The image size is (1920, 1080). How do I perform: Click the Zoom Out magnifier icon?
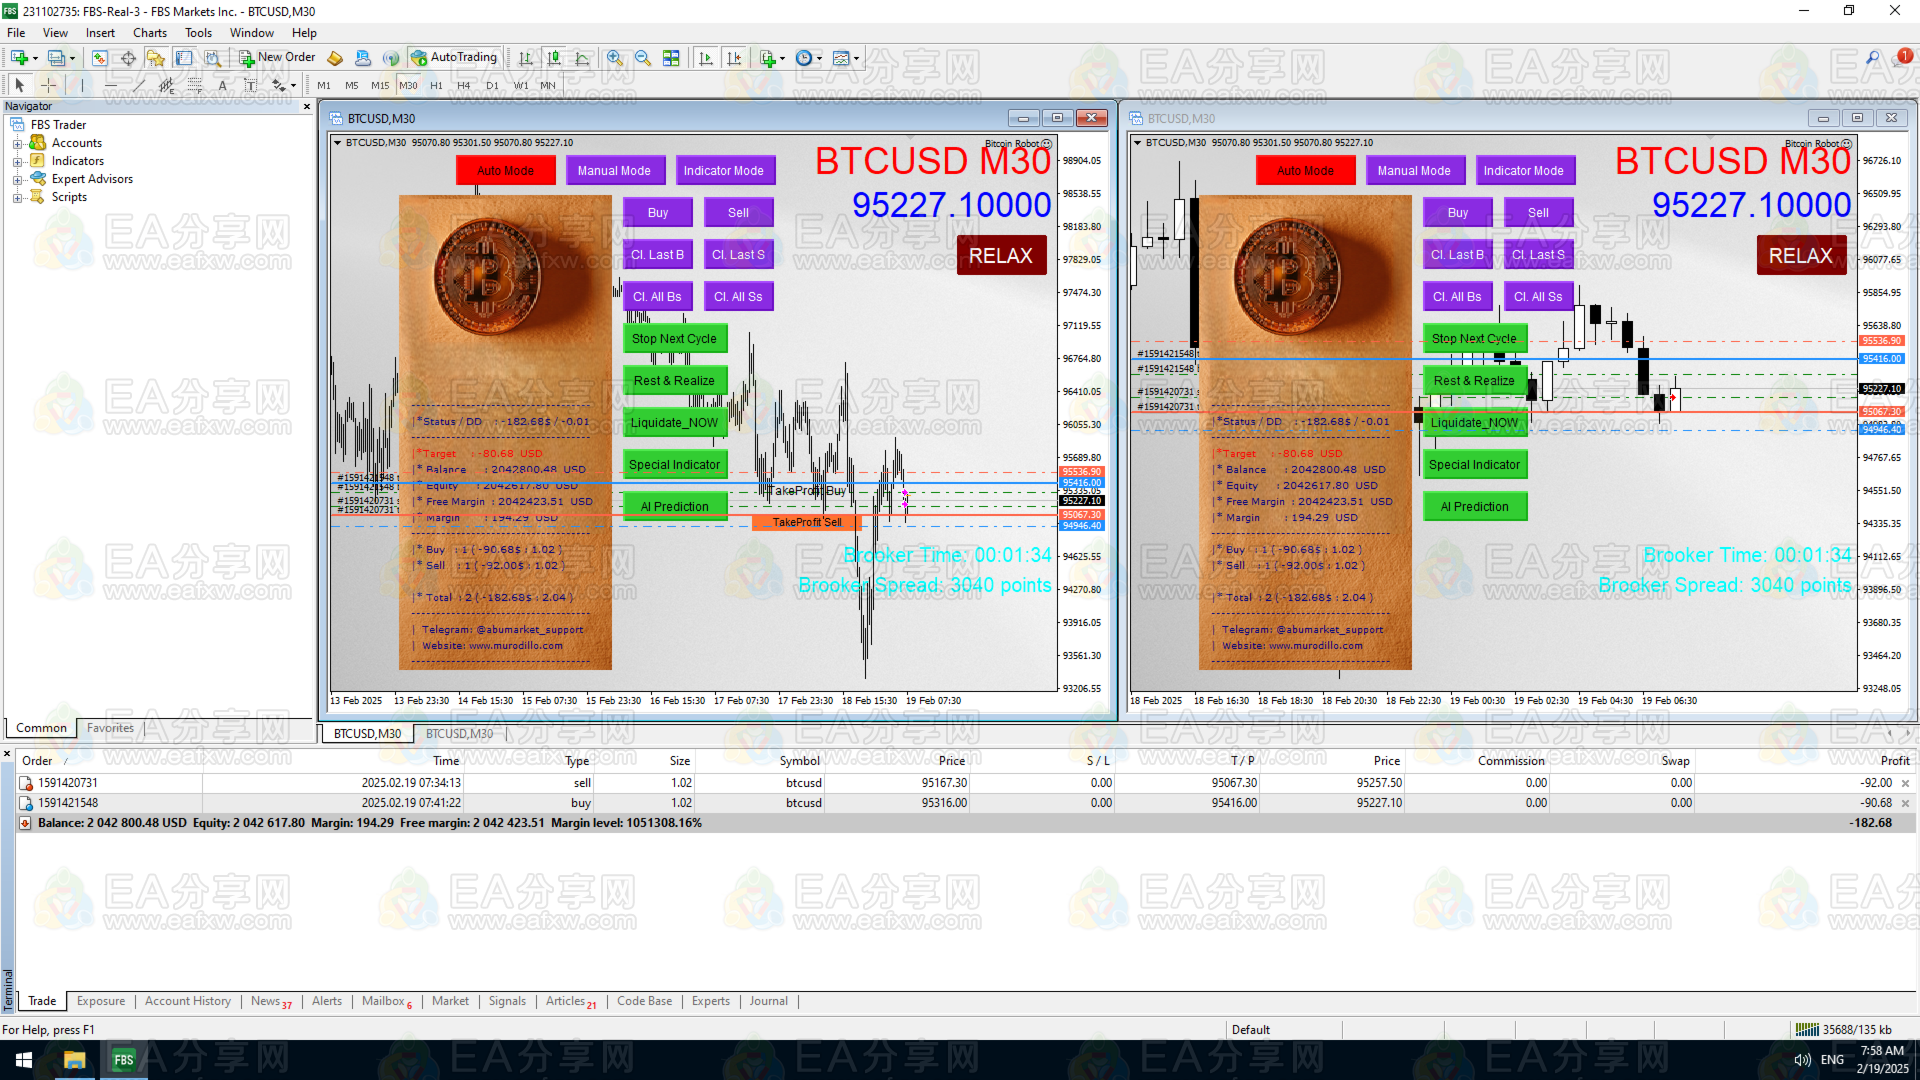(643, 58)
